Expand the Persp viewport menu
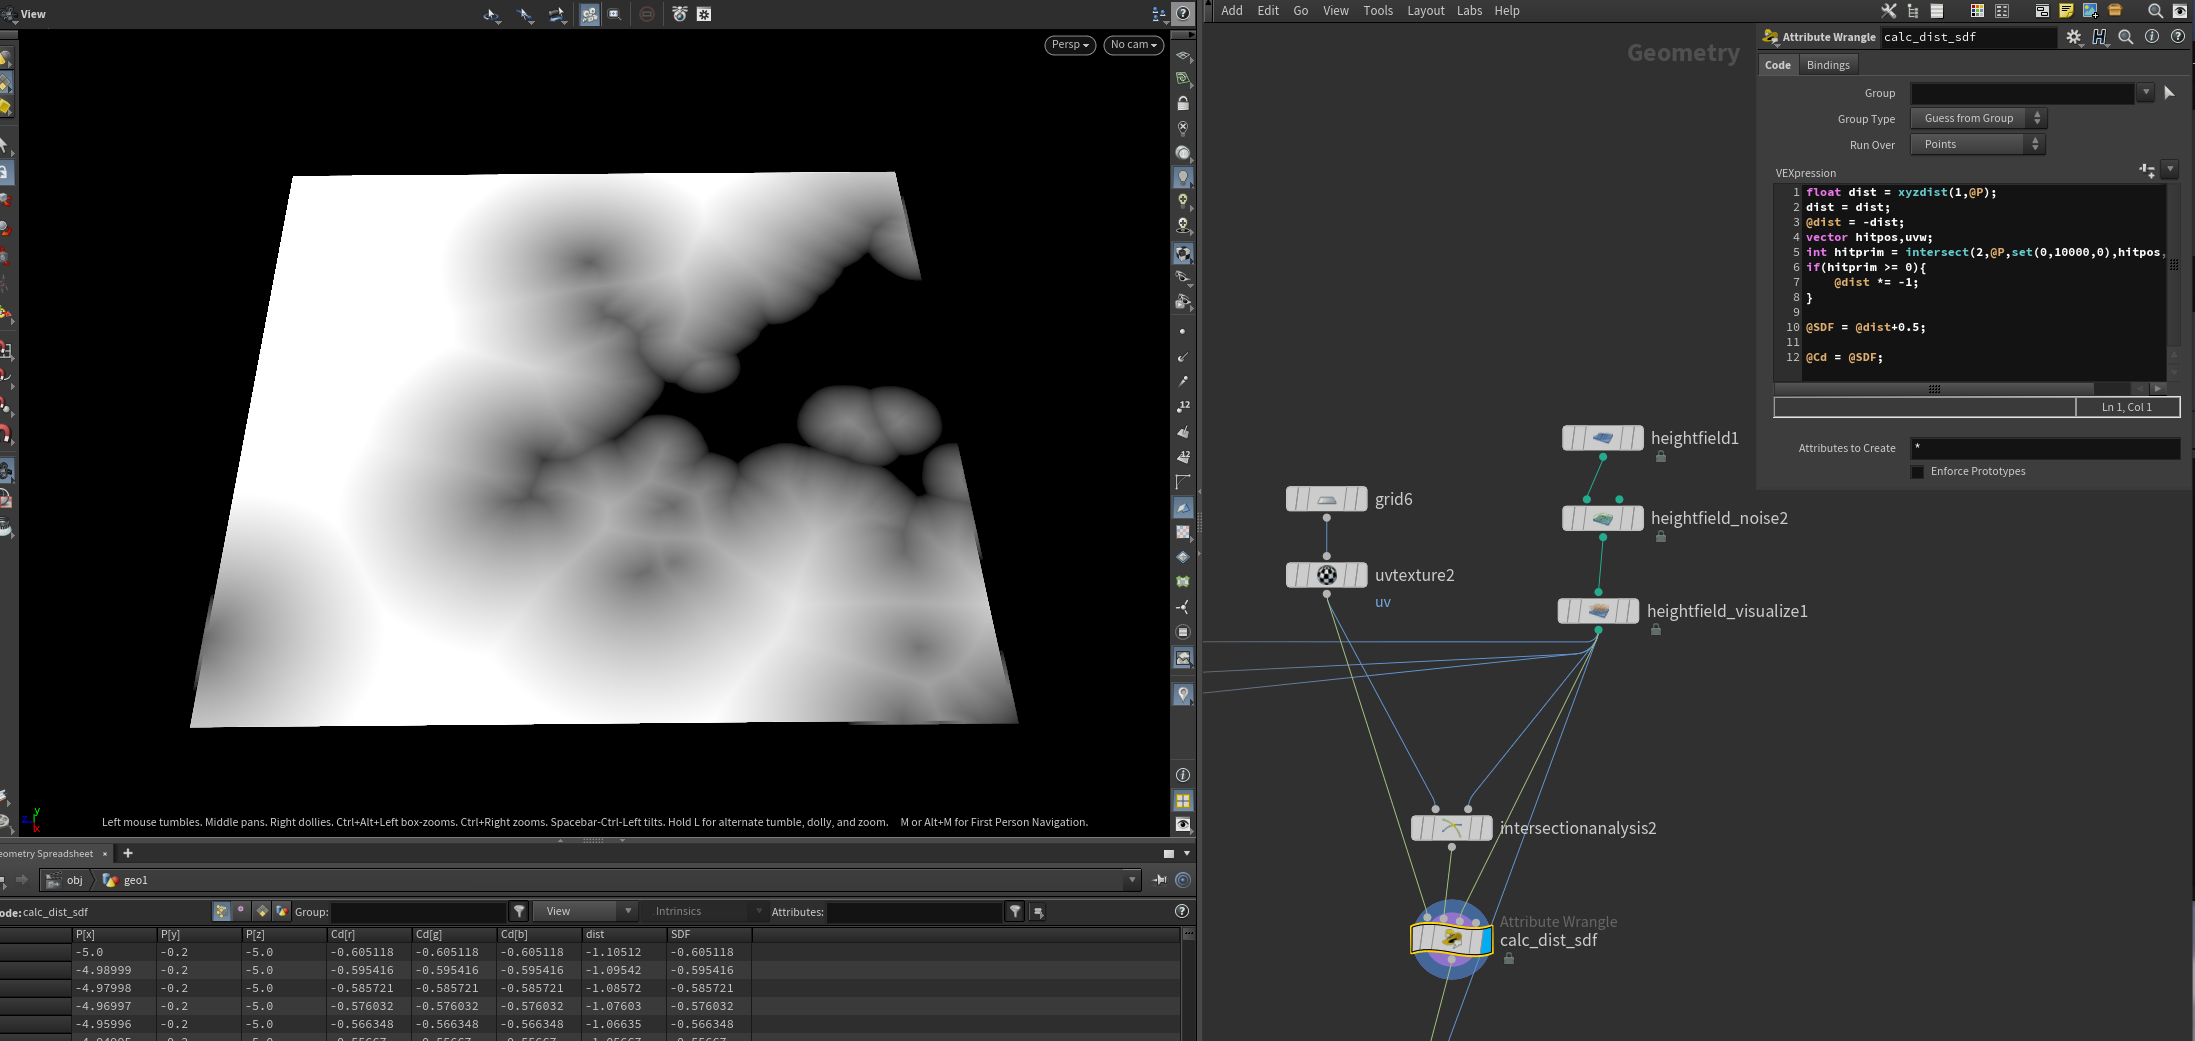 tap(1070, 45)
